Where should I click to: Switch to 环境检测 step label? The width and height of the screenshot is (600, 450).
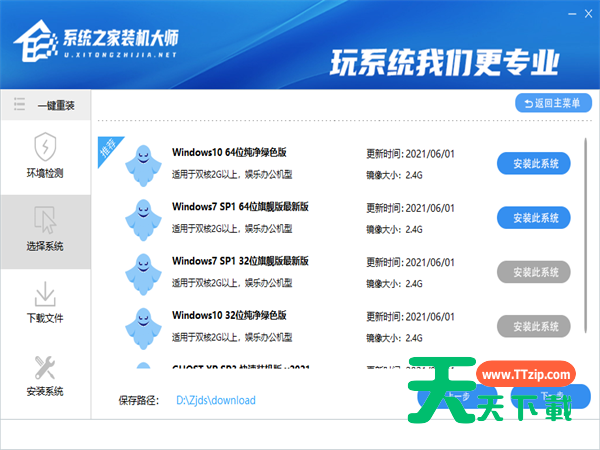(x=45, y=173)
